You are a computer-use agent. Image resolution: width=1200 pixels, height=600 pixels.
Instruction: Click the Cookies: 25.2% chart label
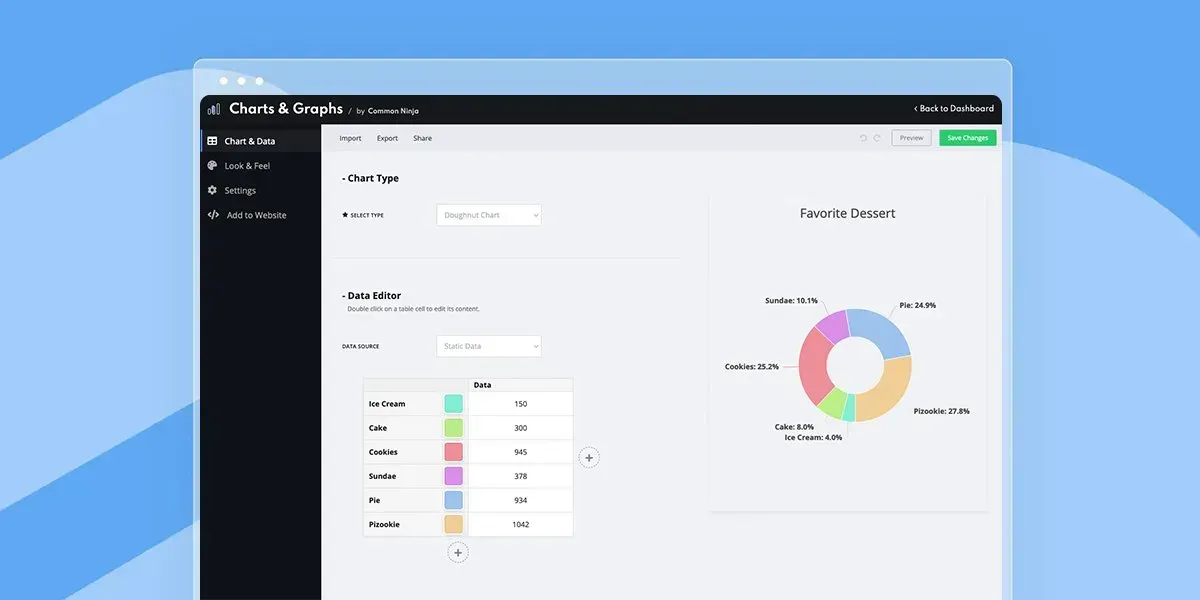pyautogui.click(x=752, y=367)
